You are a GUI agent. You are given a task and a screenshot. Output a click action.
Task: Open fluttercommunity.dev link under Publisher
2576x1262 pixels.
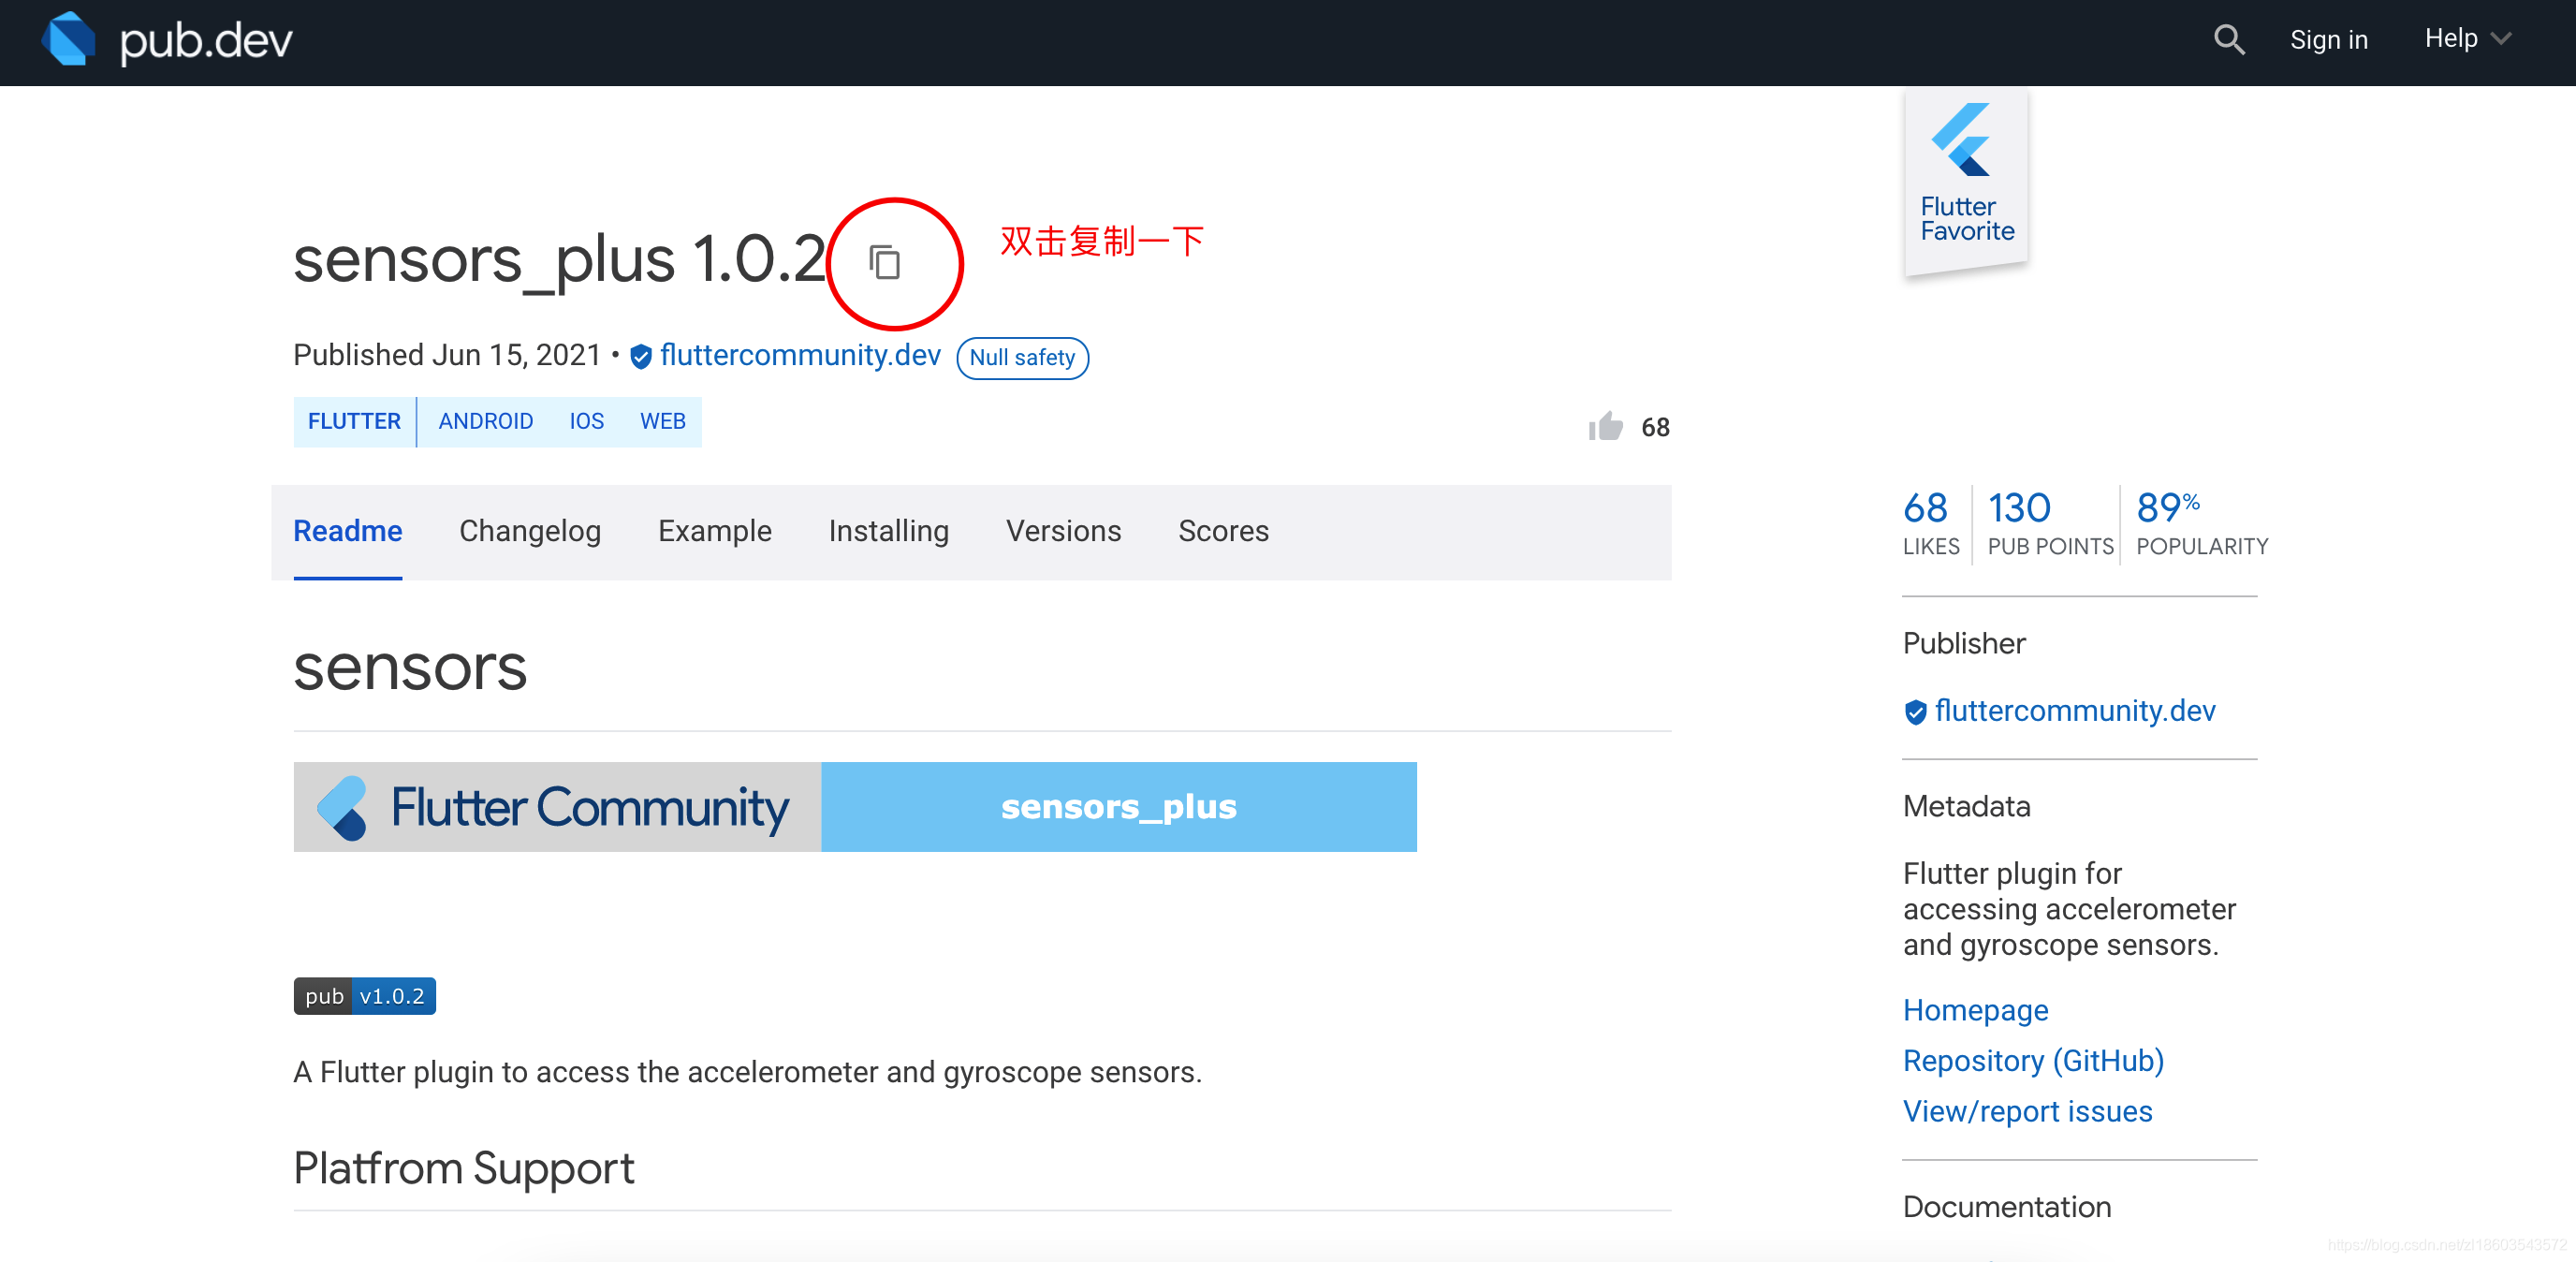coord(2075,711)
